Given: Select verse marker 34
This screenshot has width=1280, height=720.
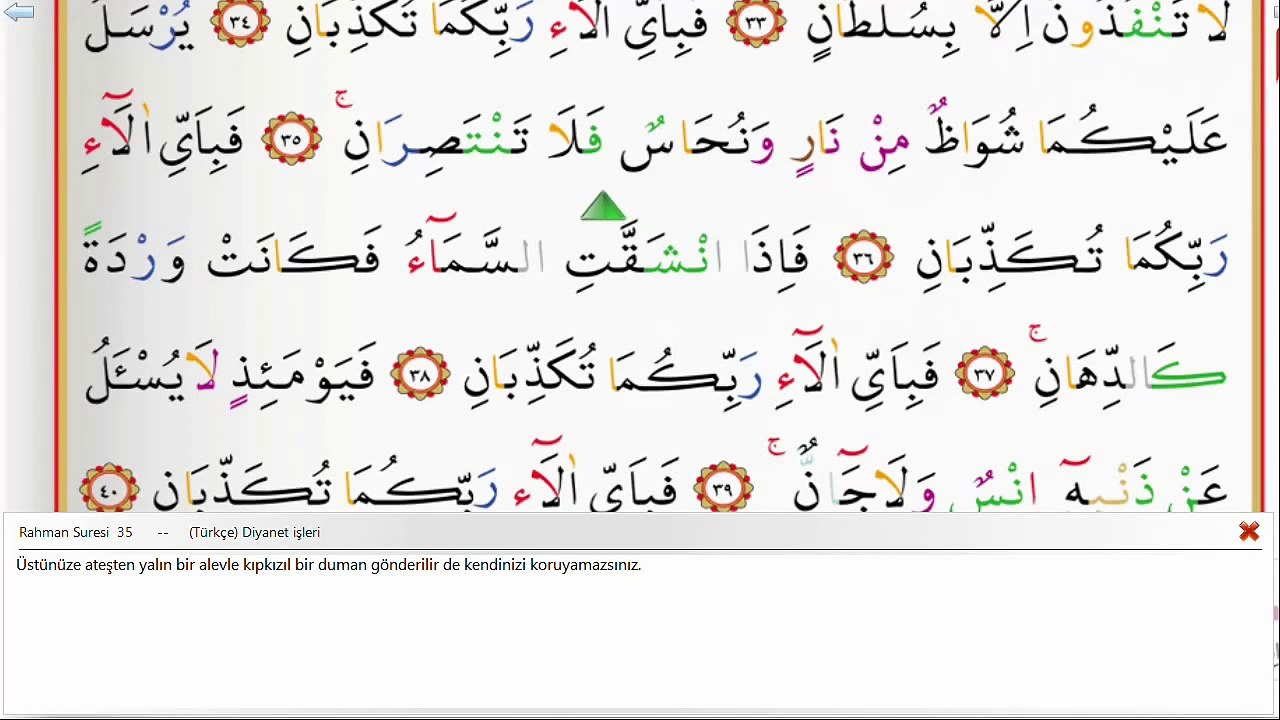Looking at the screenshot, I should 240,22.
